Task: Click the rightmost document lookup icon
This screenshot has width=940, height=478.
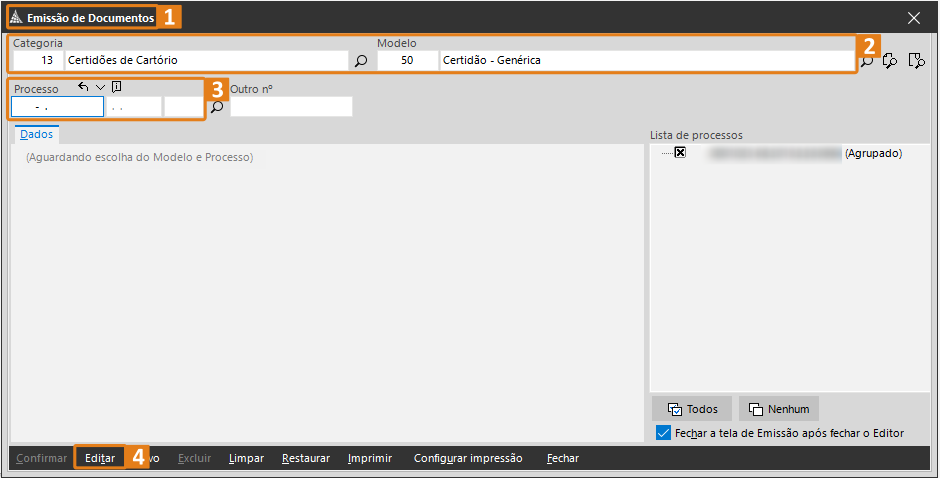Action: coord(916,61)
